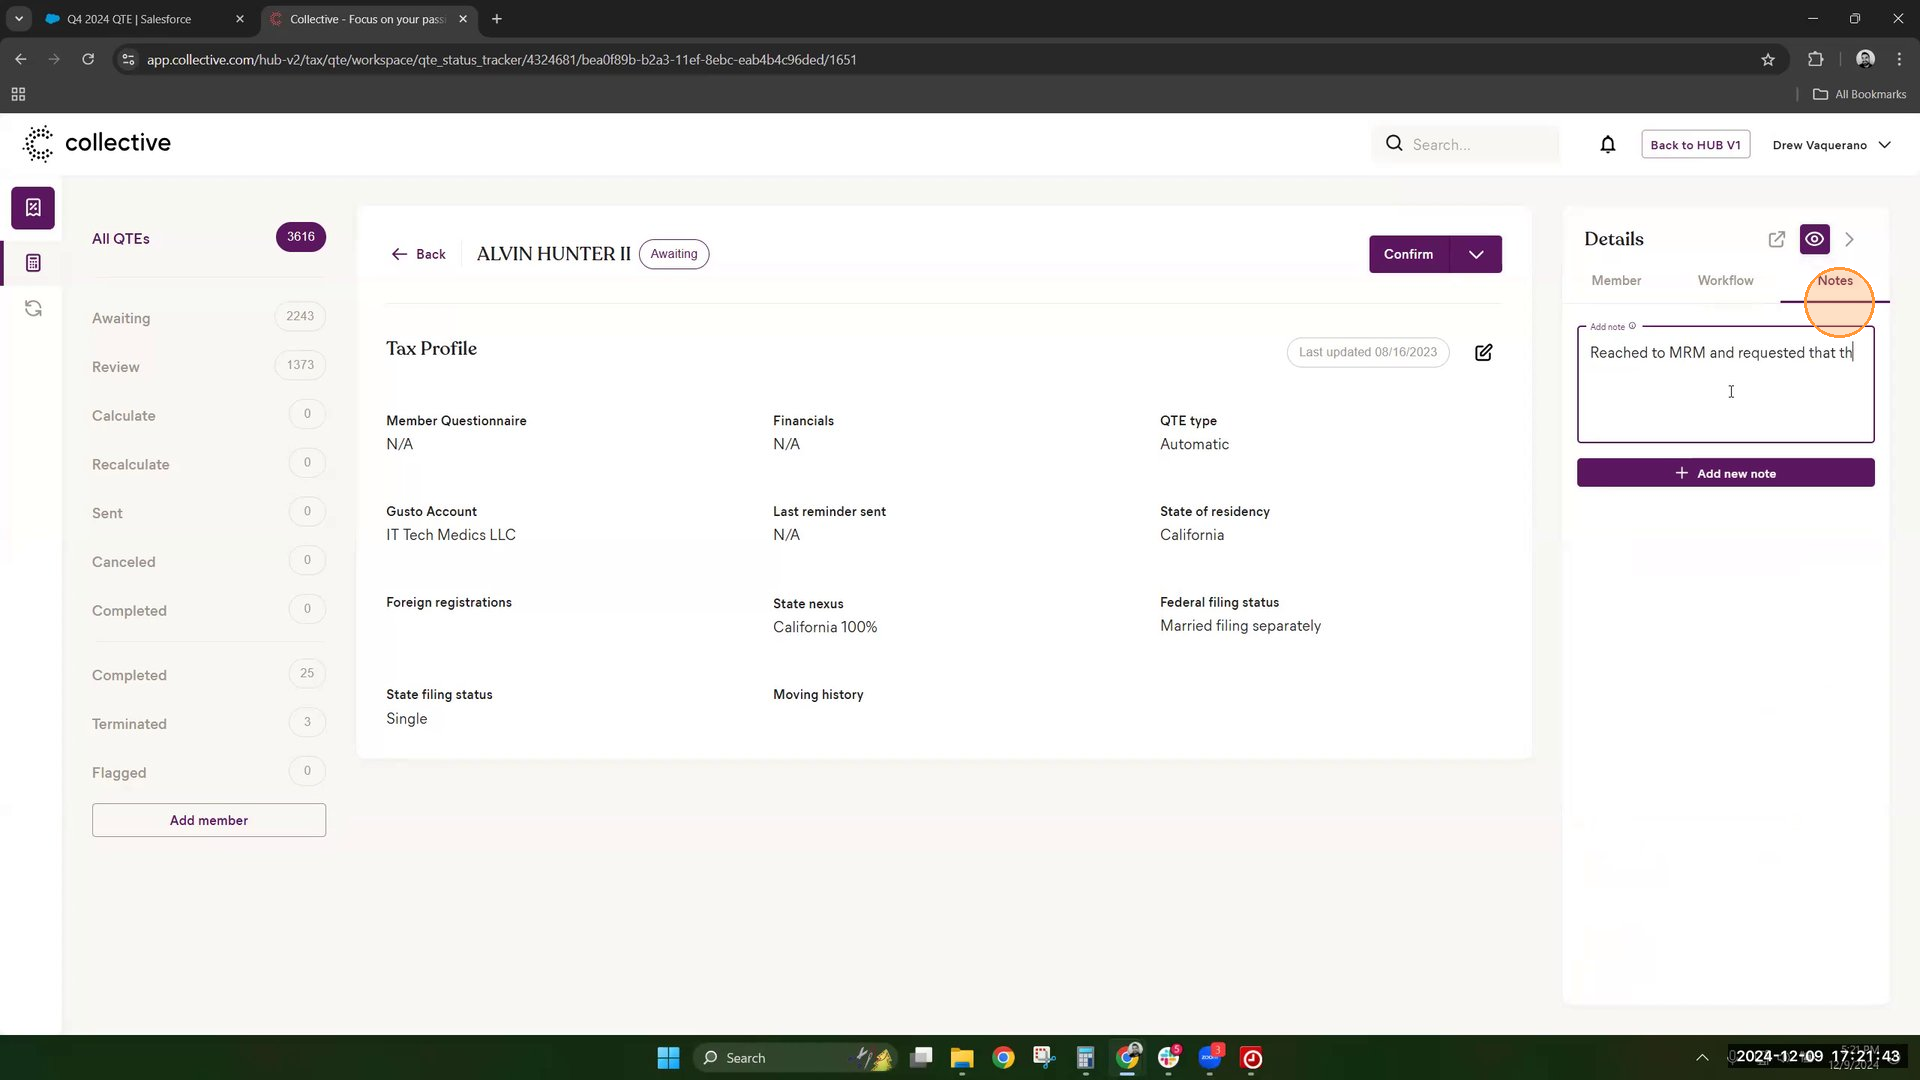
Task: Open Chrome from Windows taskbar
Action: pos(1003,1058)
